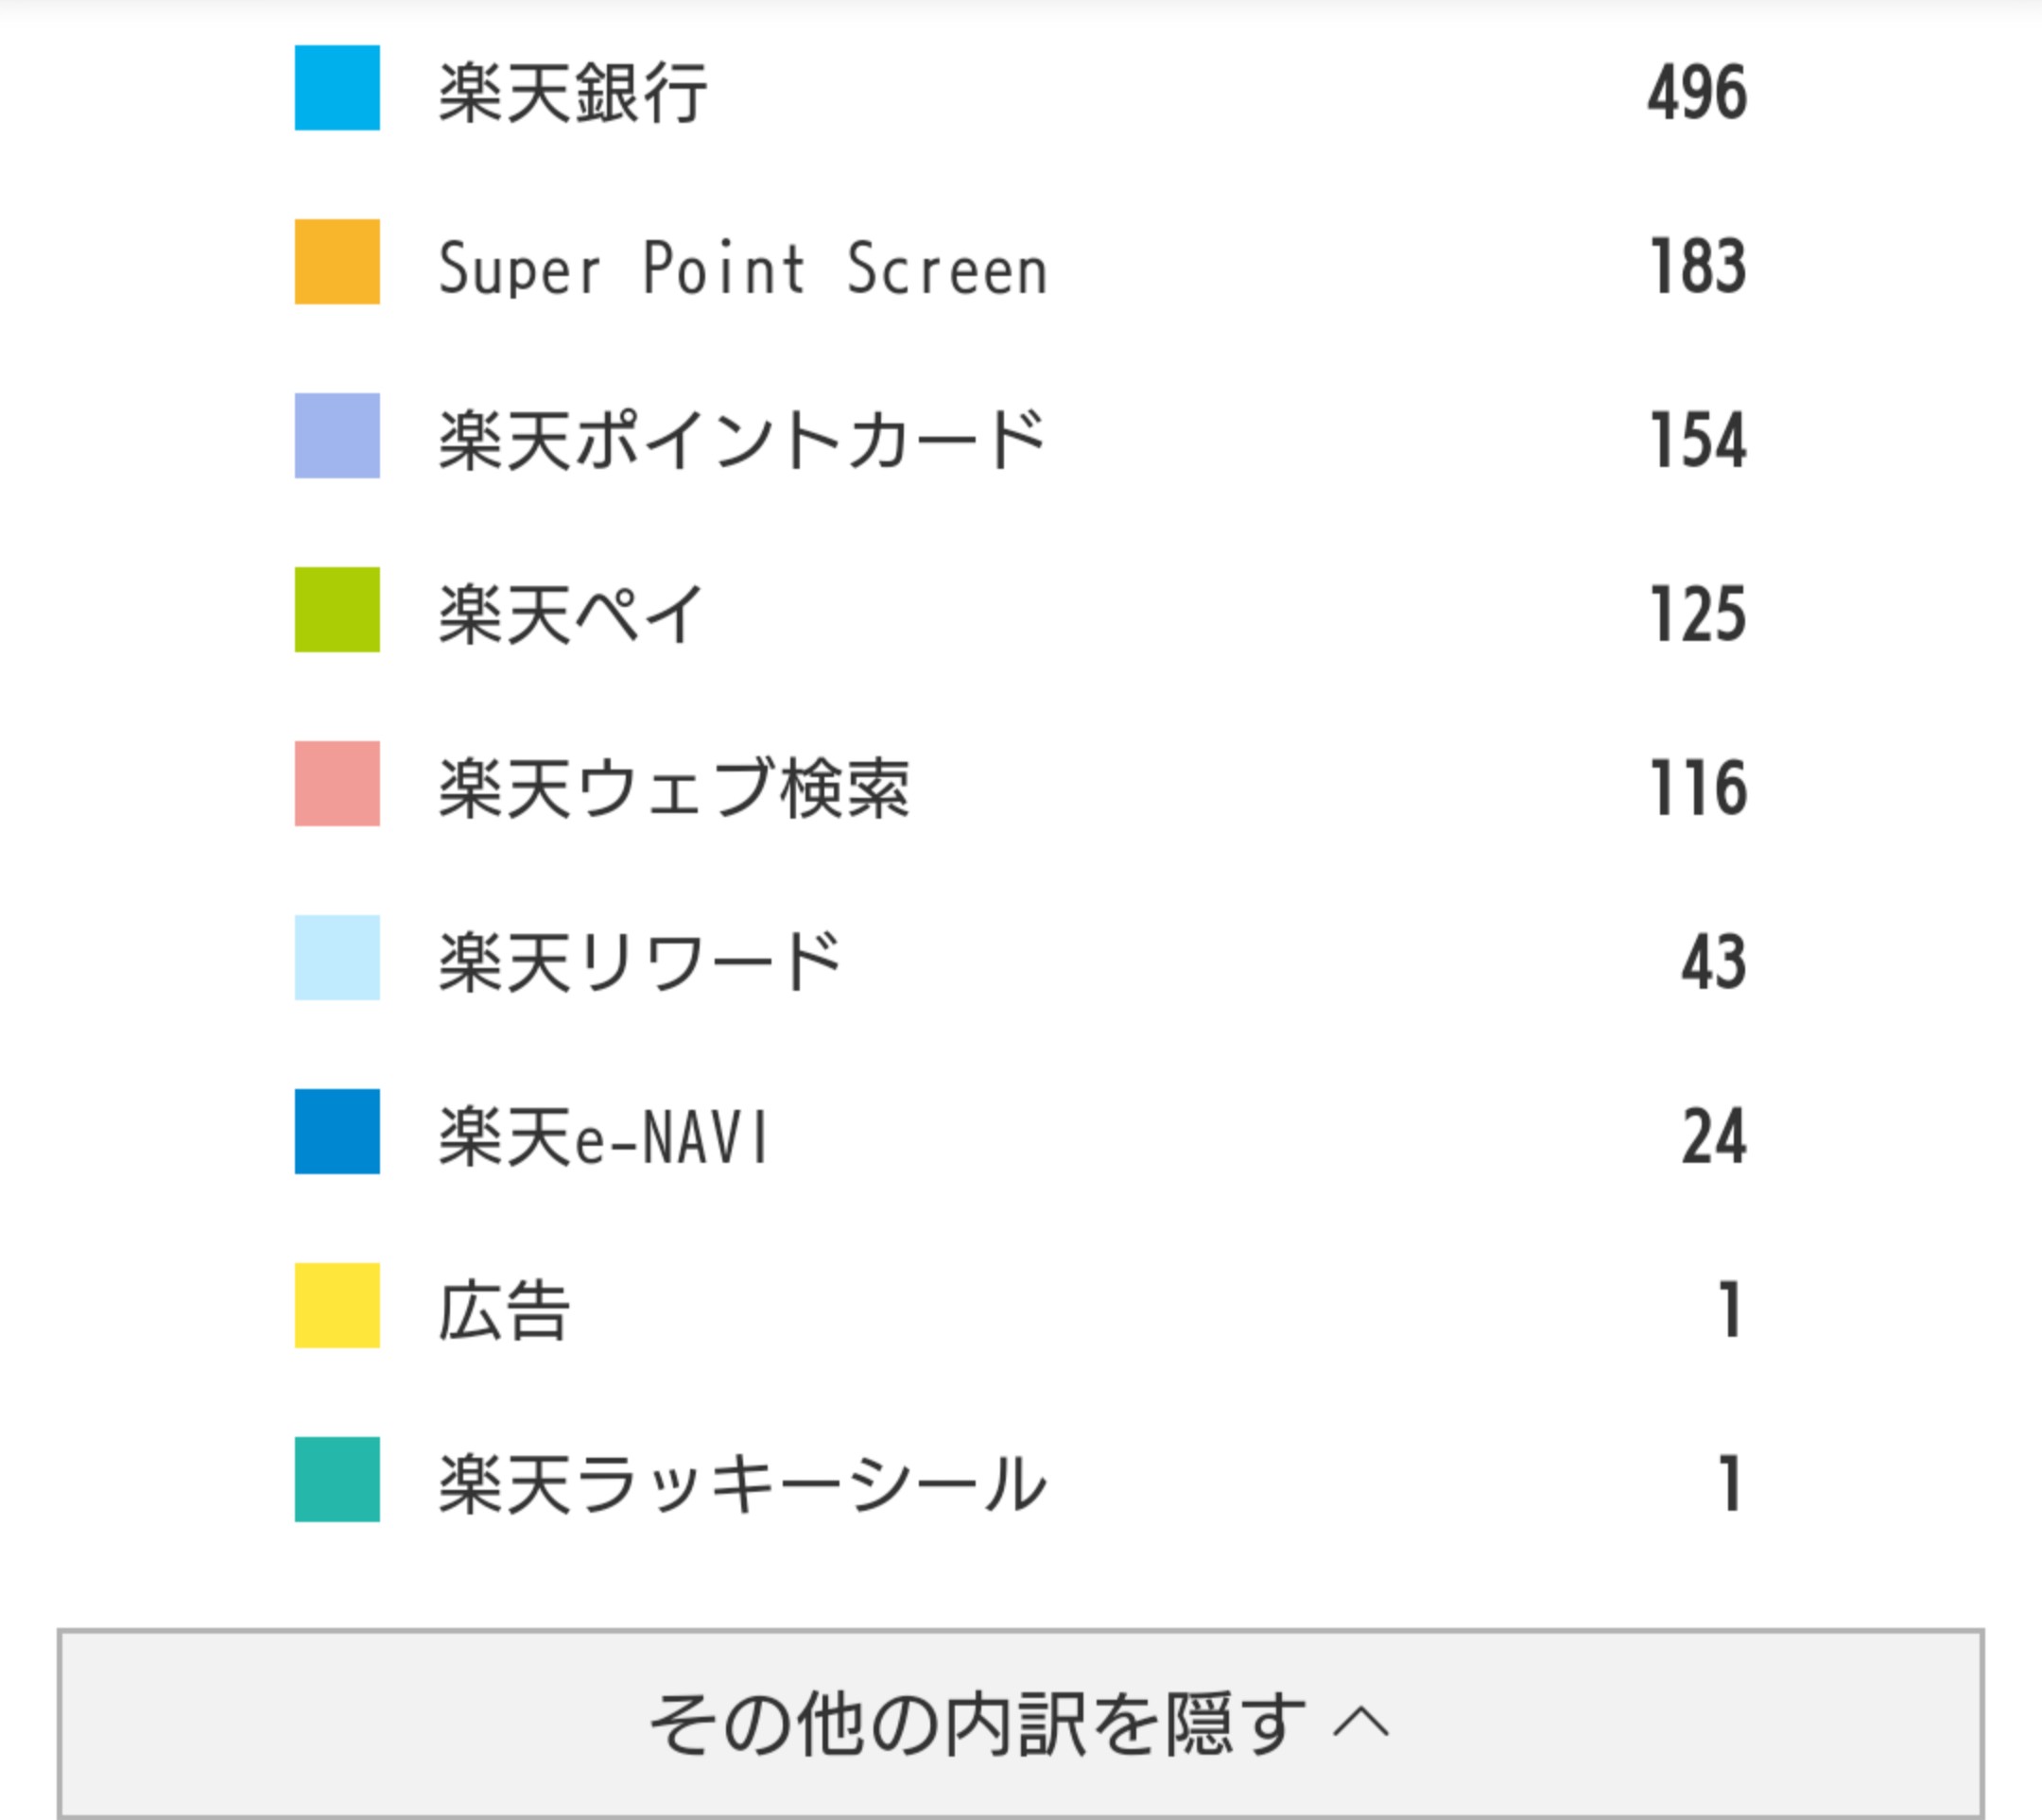Image resolution: width=2042 pixels, height=1820 pixels.
Task: Click the pink 楽天ウェブ検索 swatch
Action: coord(337,784)
